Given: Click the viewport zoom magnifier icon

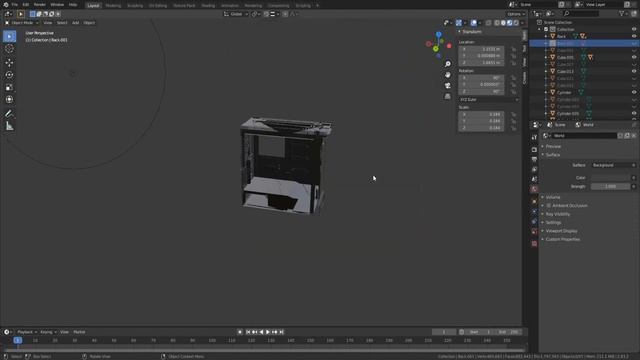Looking at the screenshot, I should pyautogui.click(x=448, y=64).
